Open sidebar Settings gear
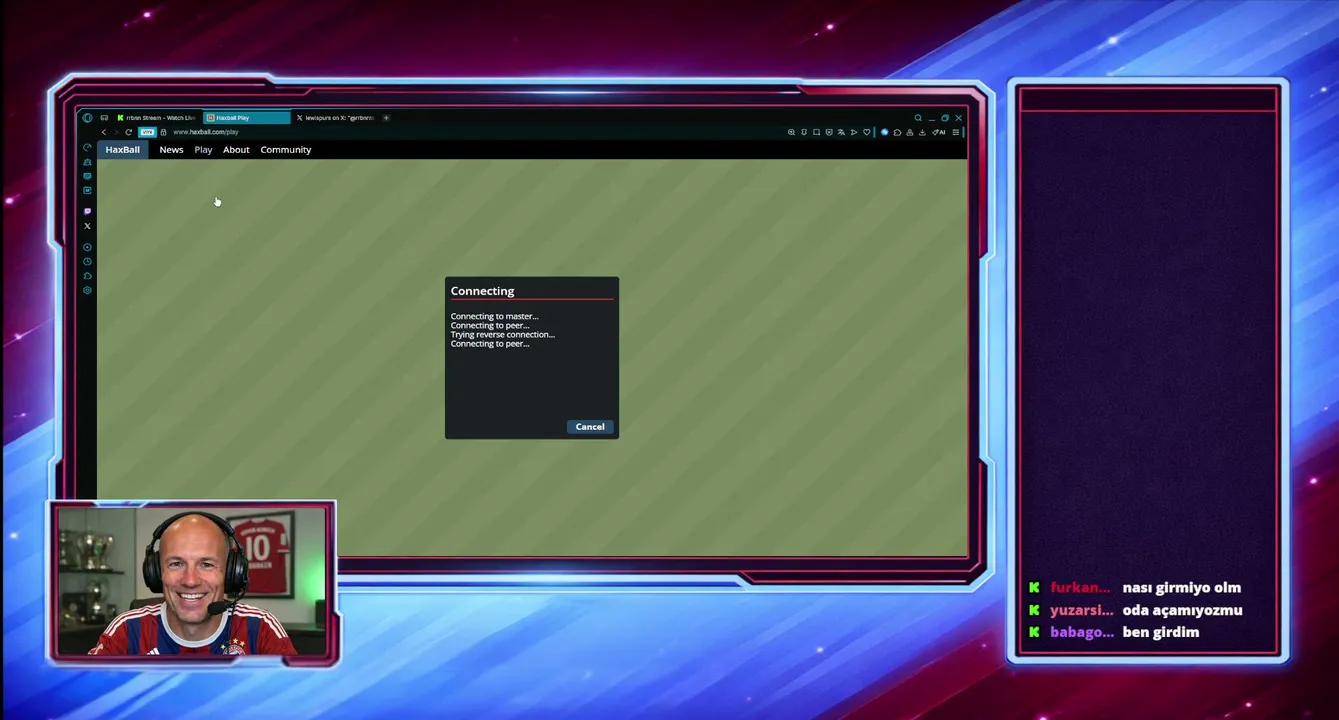Viewport: 1339px width, 720px height. [87, 290]
